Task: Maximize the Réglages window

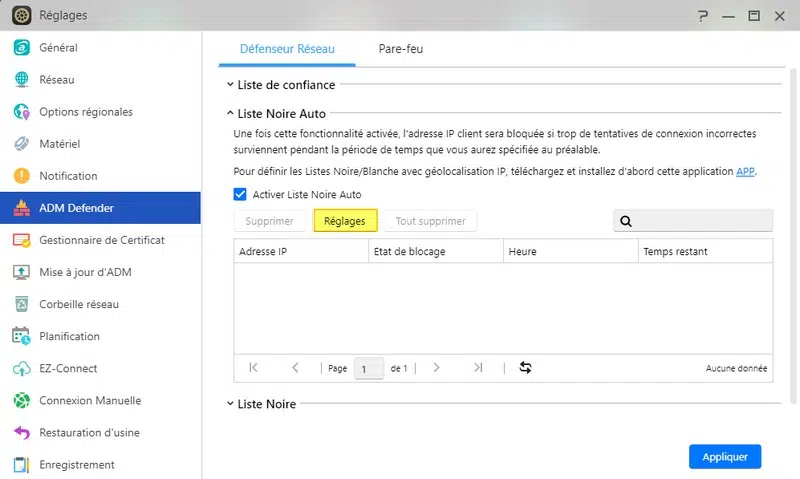Action: click(x=754, y=16)
